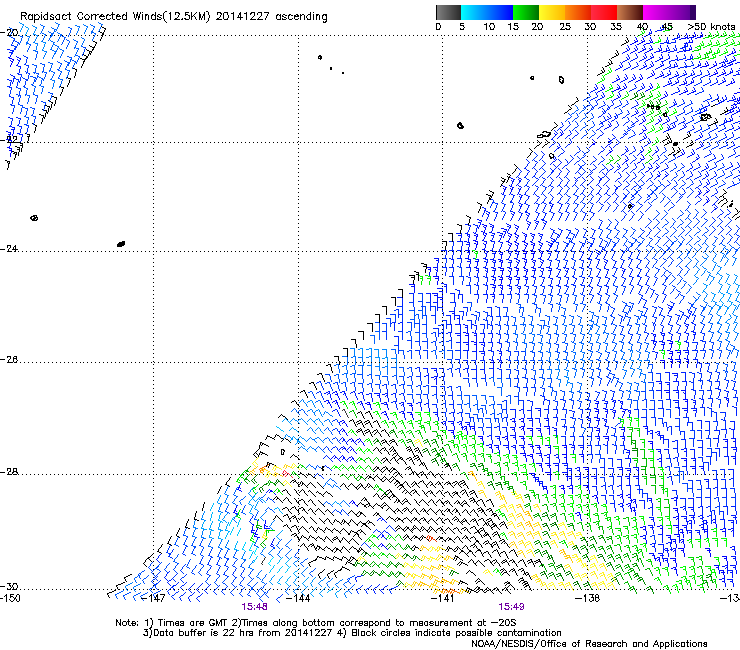Image resolution: width=740 pixels, height=650 pixels.
Task: Click the longitude label '-147'
Action: pyautogui.click(x=153, y=599)
